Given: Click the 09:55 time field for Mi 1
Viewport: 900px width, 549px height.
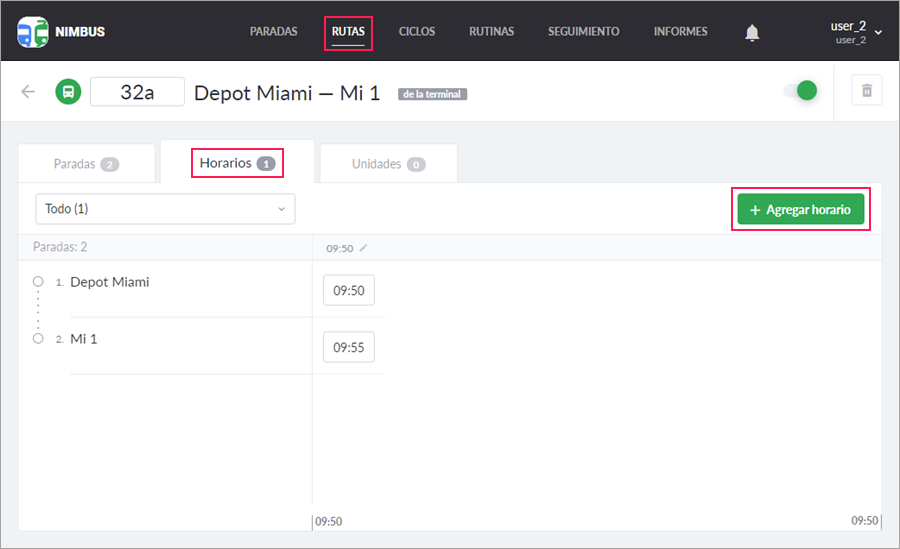Looking at the screenshot, I should 348,347.
